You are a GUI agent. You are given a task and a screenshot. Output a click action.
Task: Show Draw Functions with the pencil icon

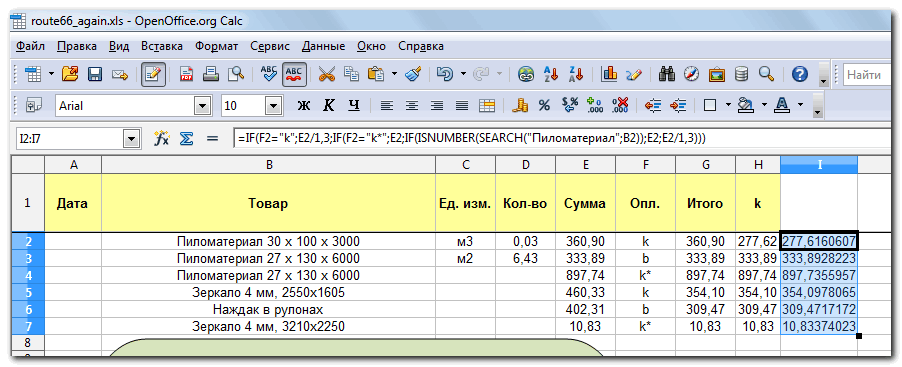pos(633,74)
